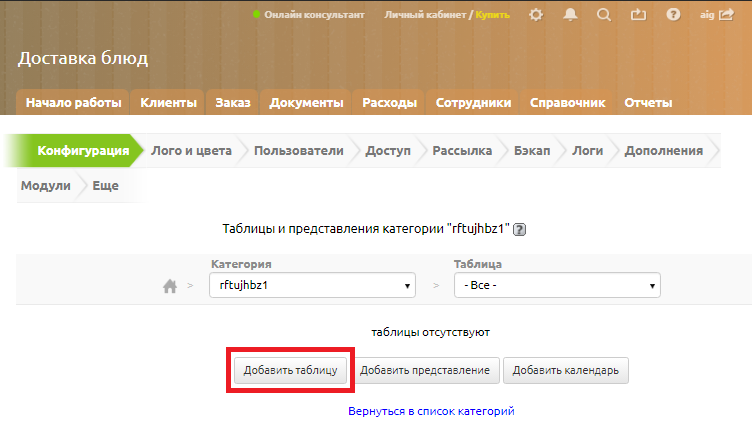The height and width of the screenshot is (430, 752).
Task: Open help question mark icon in header
Action: [x=673, y=15]
